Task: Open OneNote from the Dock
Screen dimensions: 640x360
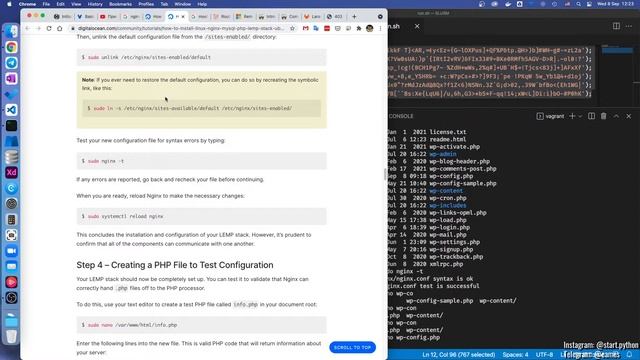Action: pos(11,78)
